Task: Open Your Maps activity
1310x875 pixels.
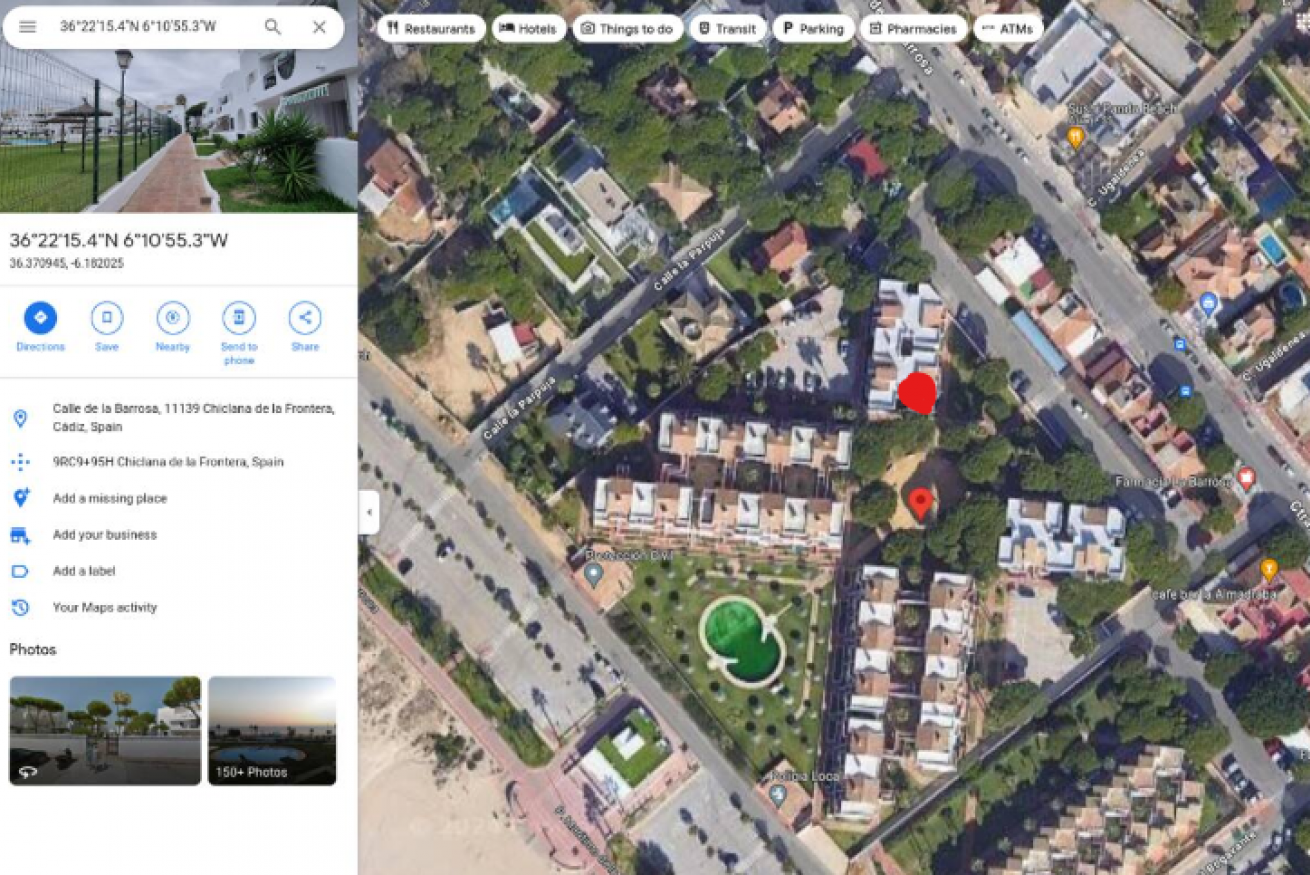Action: click(x=105, y=607)
